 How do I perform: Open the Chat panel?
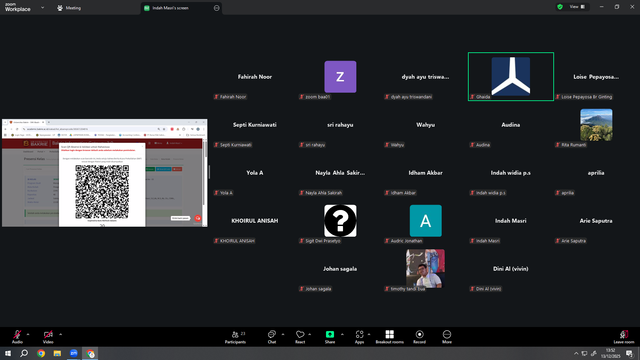point(272,337)
